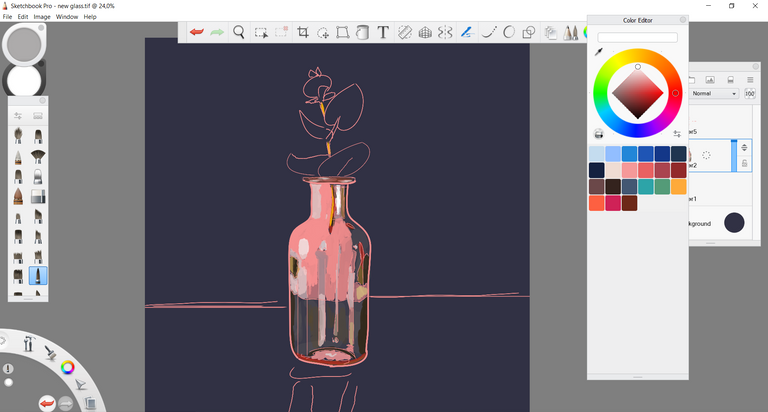Image resolution: width=768 pixels, height=412 pixels.
Task: Enable the Symmetry tool
Action: point(445,32)
